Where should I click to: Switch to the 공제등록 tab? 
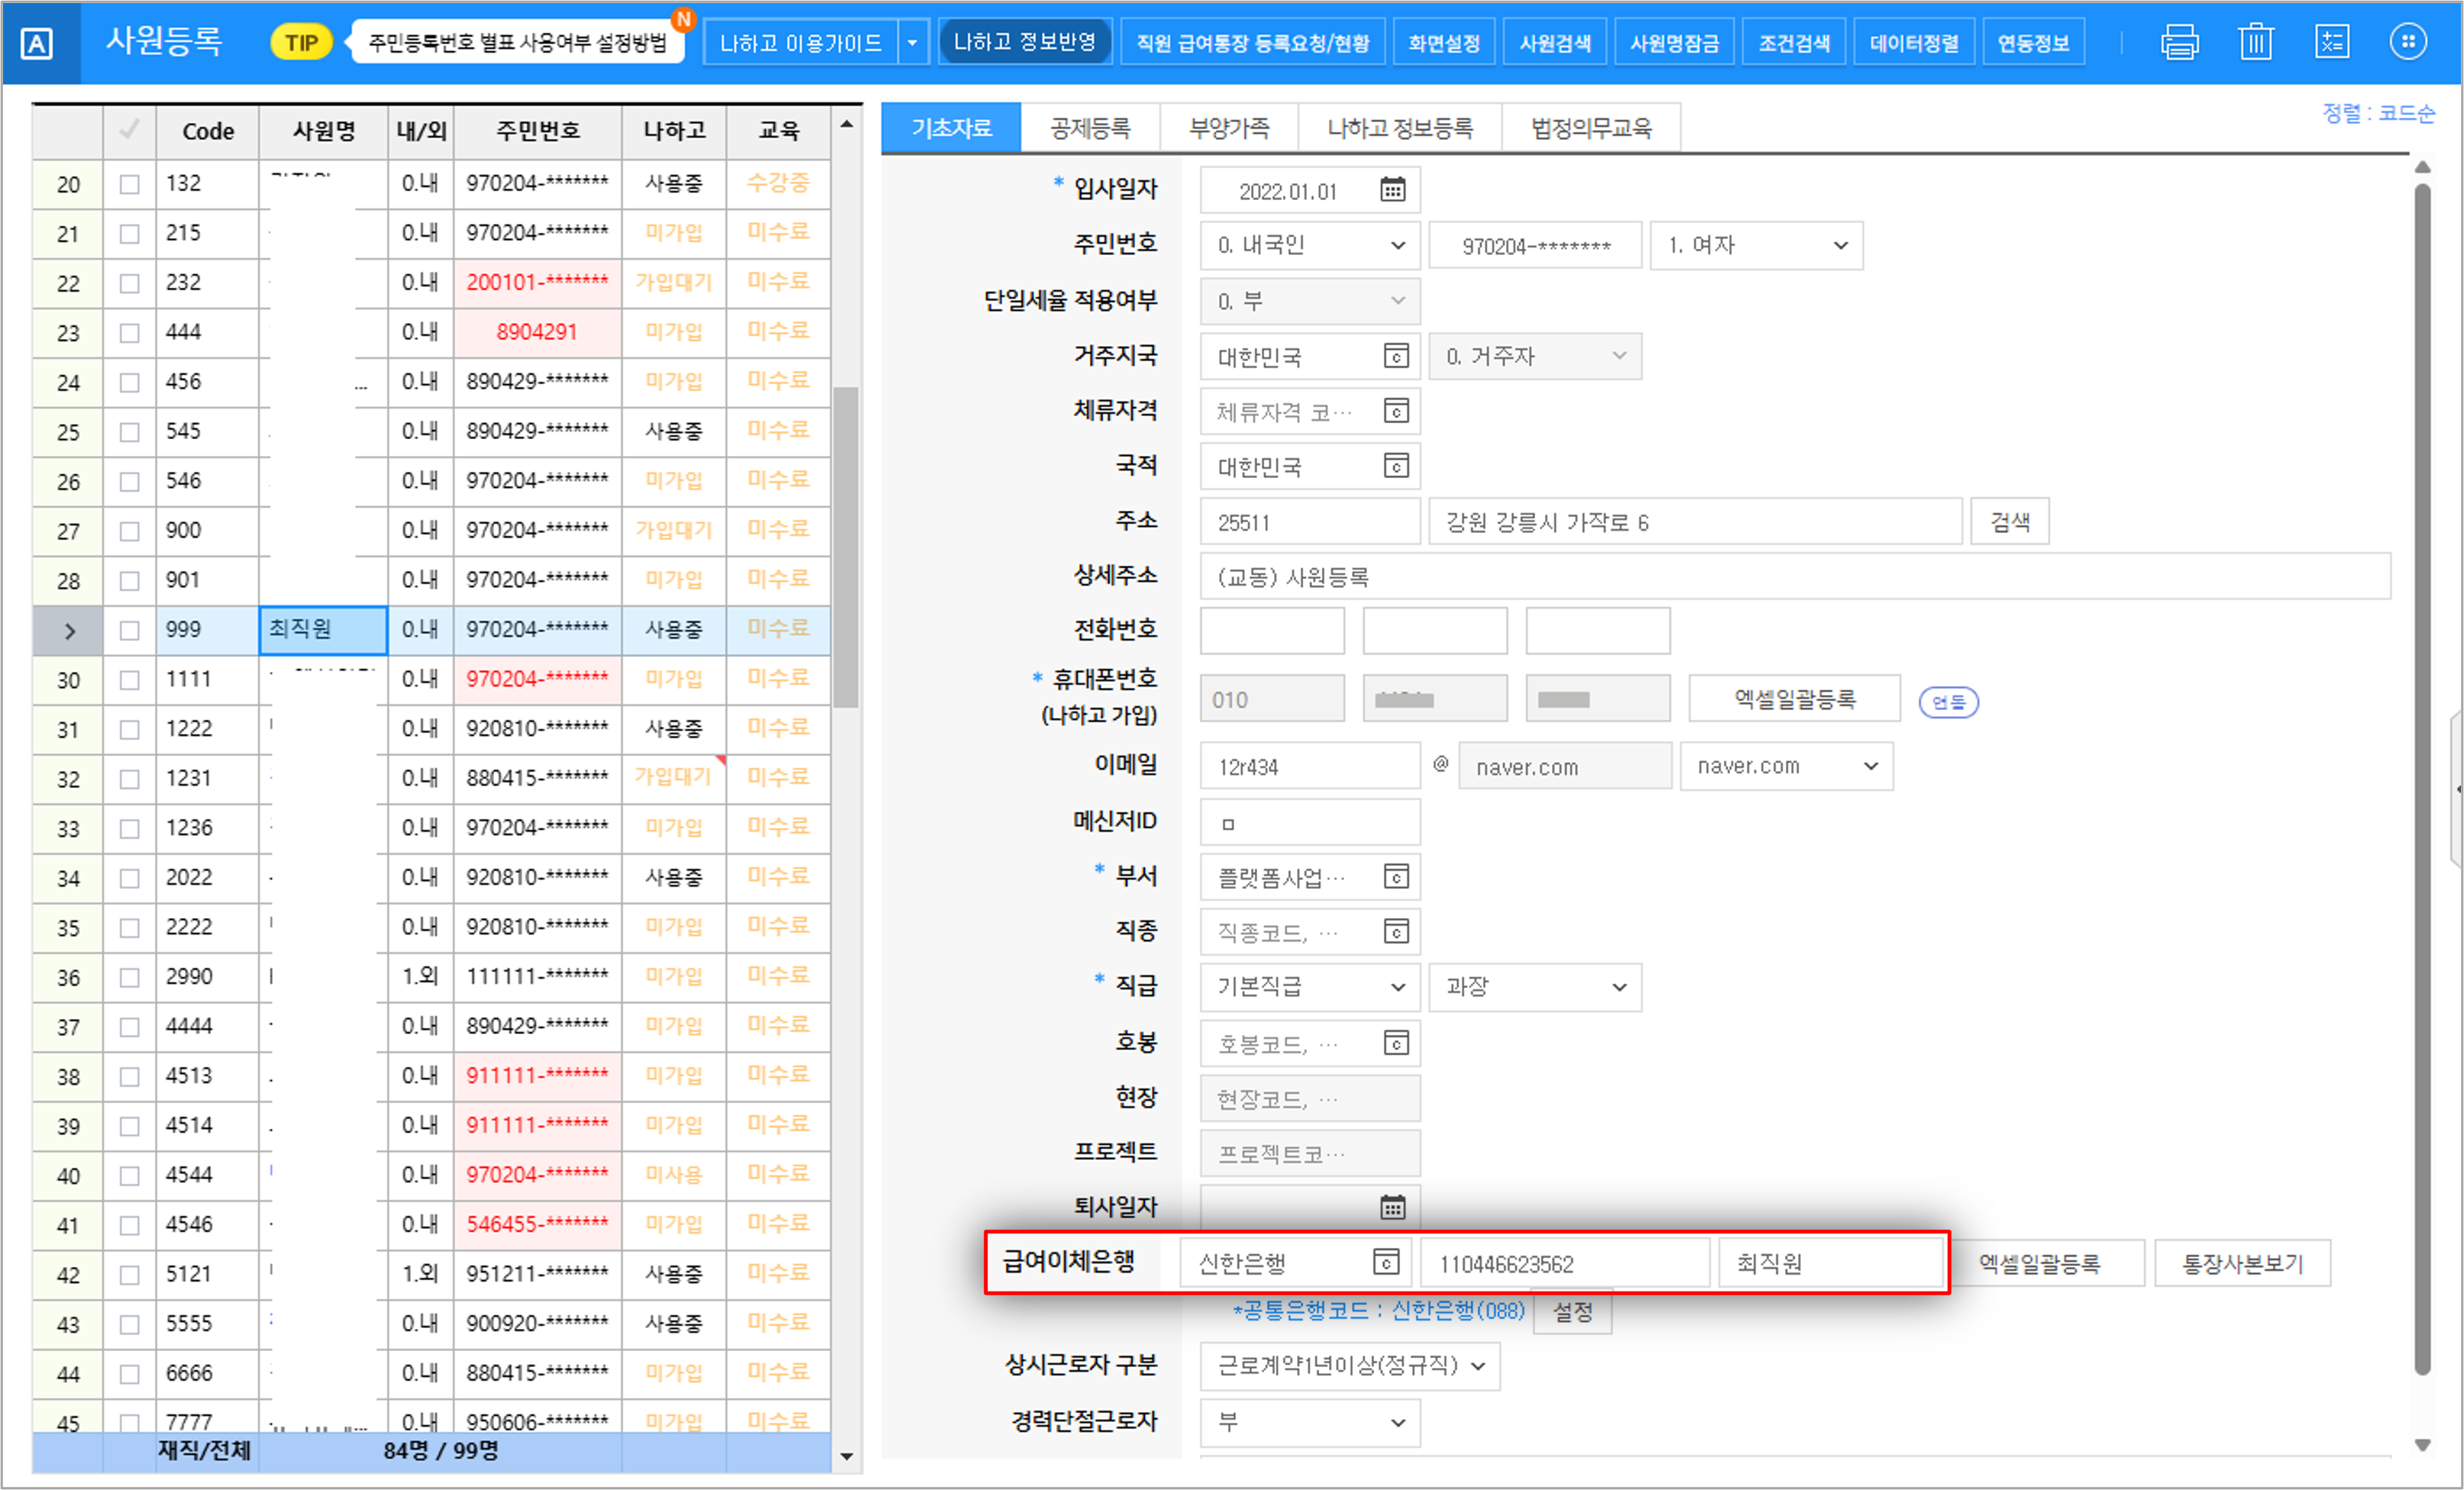click(x=1090, y=128)
